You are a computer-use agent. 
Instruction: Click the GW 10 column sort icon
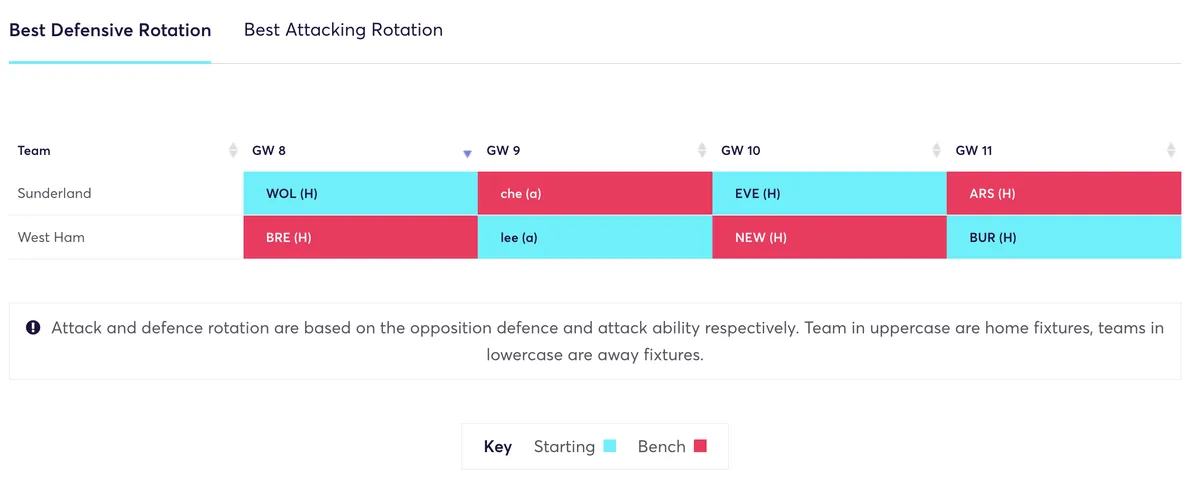(936, 151)
